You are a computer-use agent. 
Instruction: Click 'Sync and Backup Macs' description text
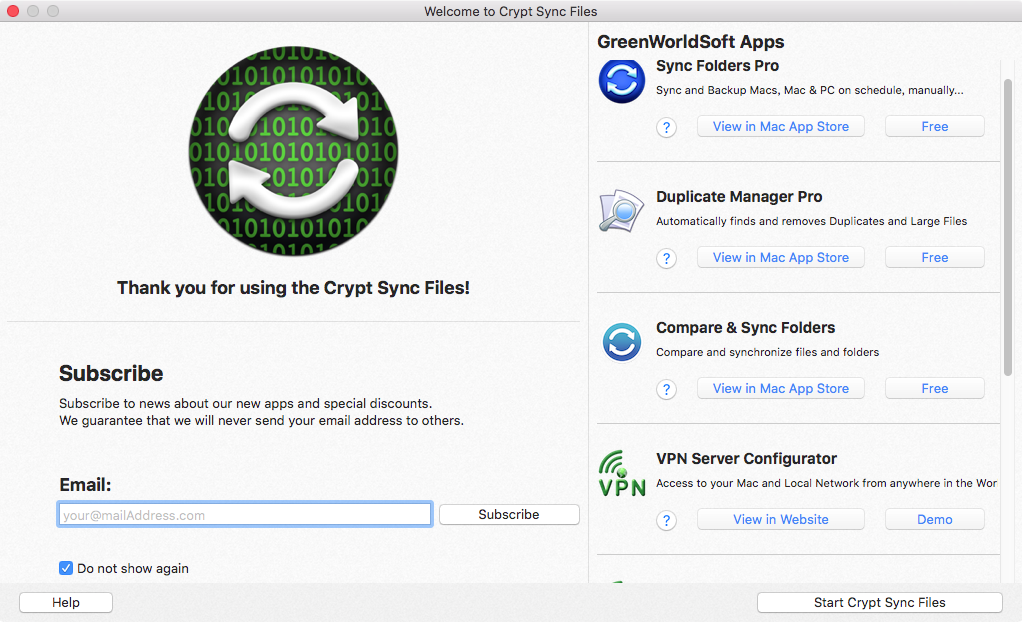tap(810, 90)
